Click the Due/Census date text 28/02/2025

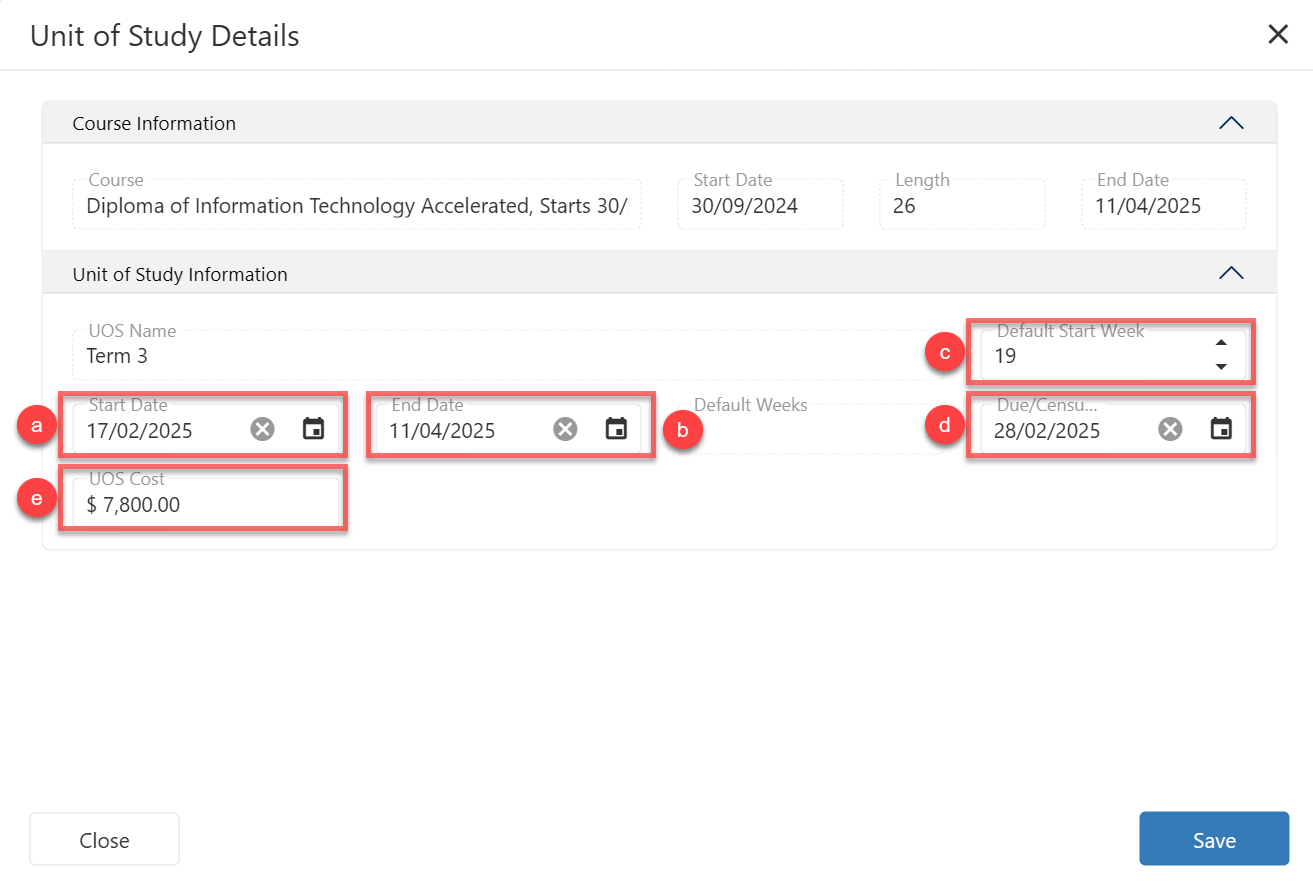1047,431
